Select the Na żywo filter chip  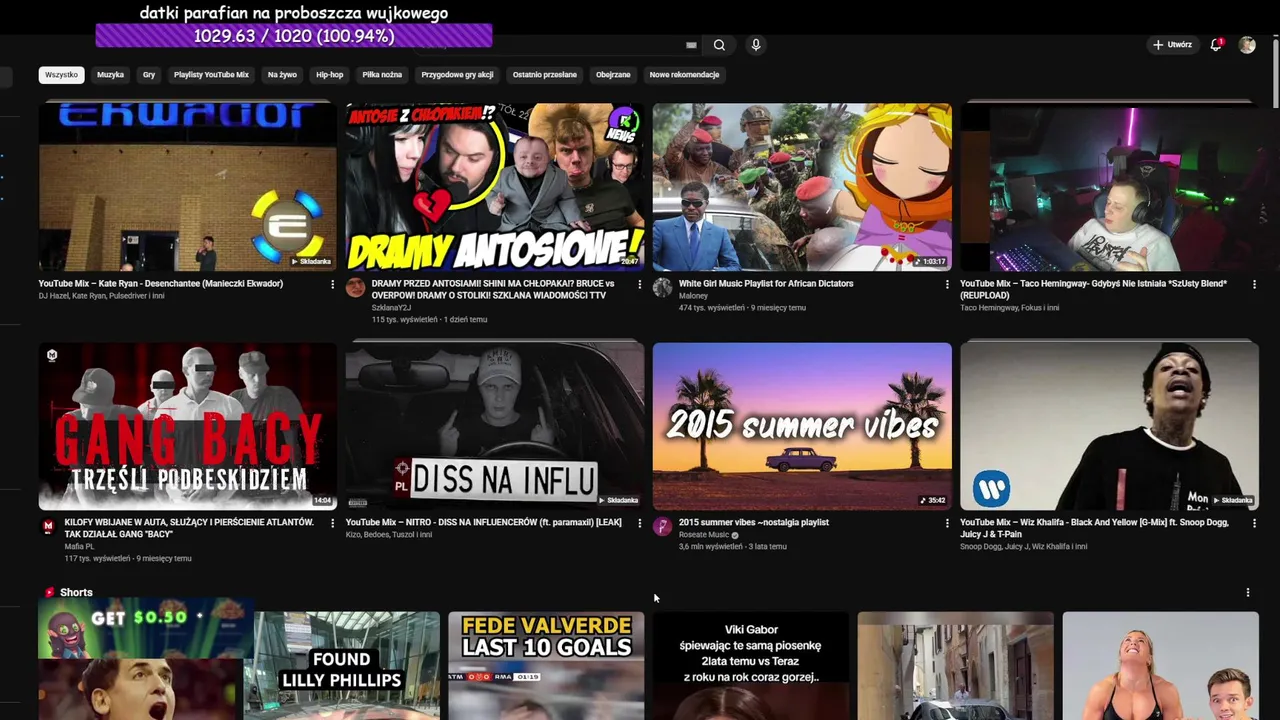pos(282,75)
